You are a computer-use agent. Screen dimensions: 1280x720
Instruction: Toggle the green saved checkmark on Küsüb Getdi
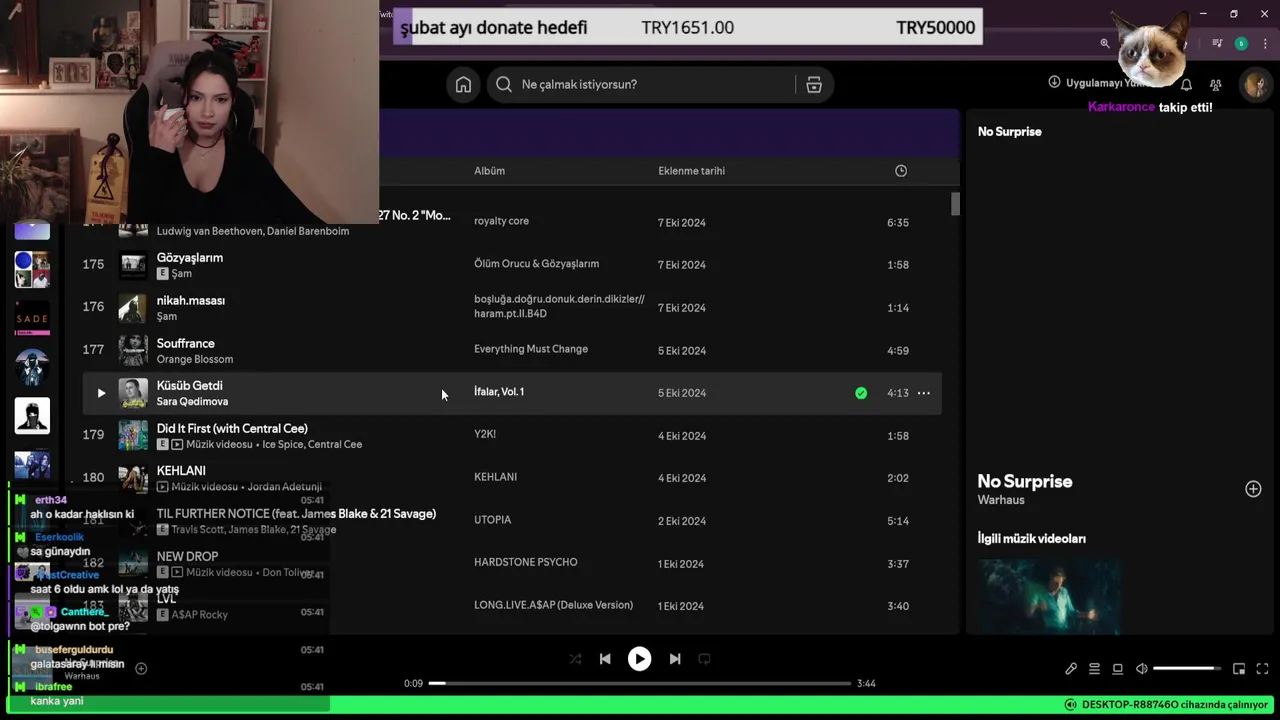coord(861,393)
